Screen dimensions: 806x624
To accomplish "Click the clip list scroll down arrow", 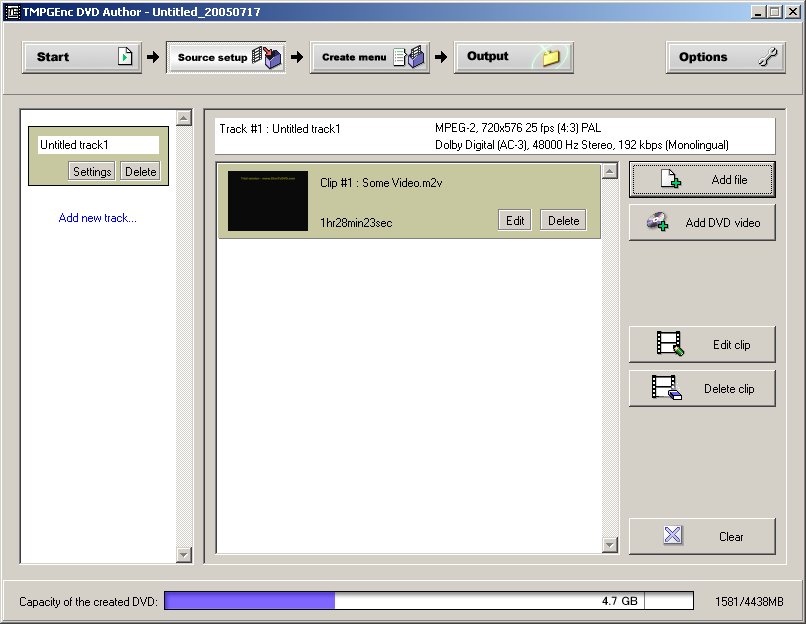I will pos(610,545).
